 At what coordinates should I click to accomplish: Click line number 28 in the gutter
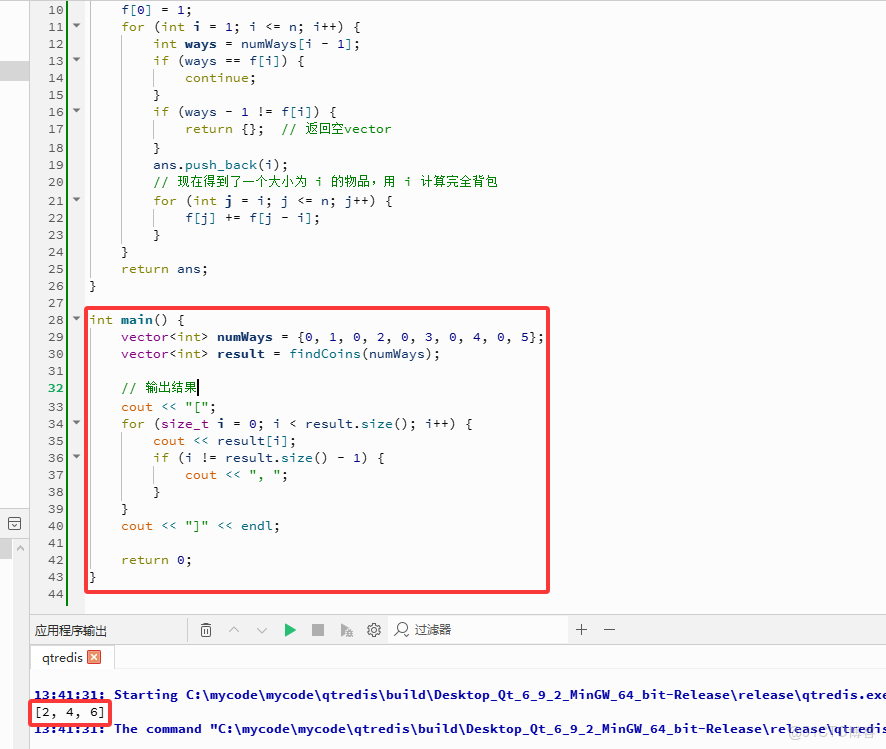[55, 320]
